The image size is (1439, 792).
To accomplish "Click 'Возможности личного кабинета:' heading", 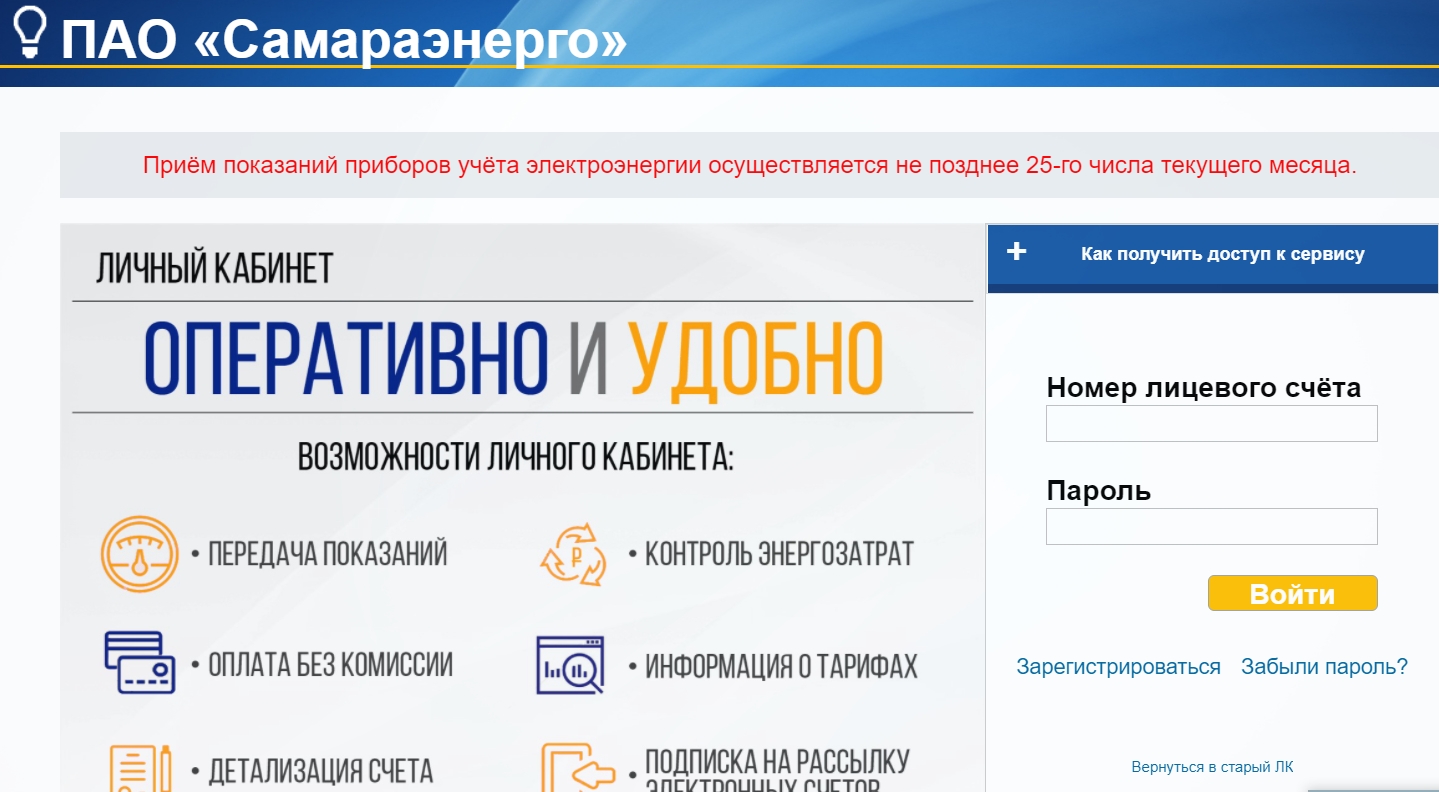I will pyautogui.click(x=516, y=457).
